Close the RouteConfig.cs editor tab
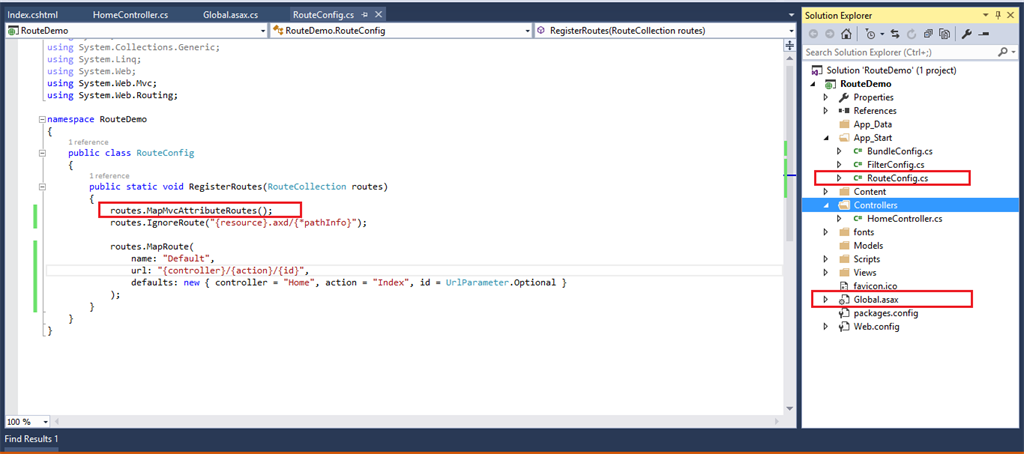 (x=379, y=14)
